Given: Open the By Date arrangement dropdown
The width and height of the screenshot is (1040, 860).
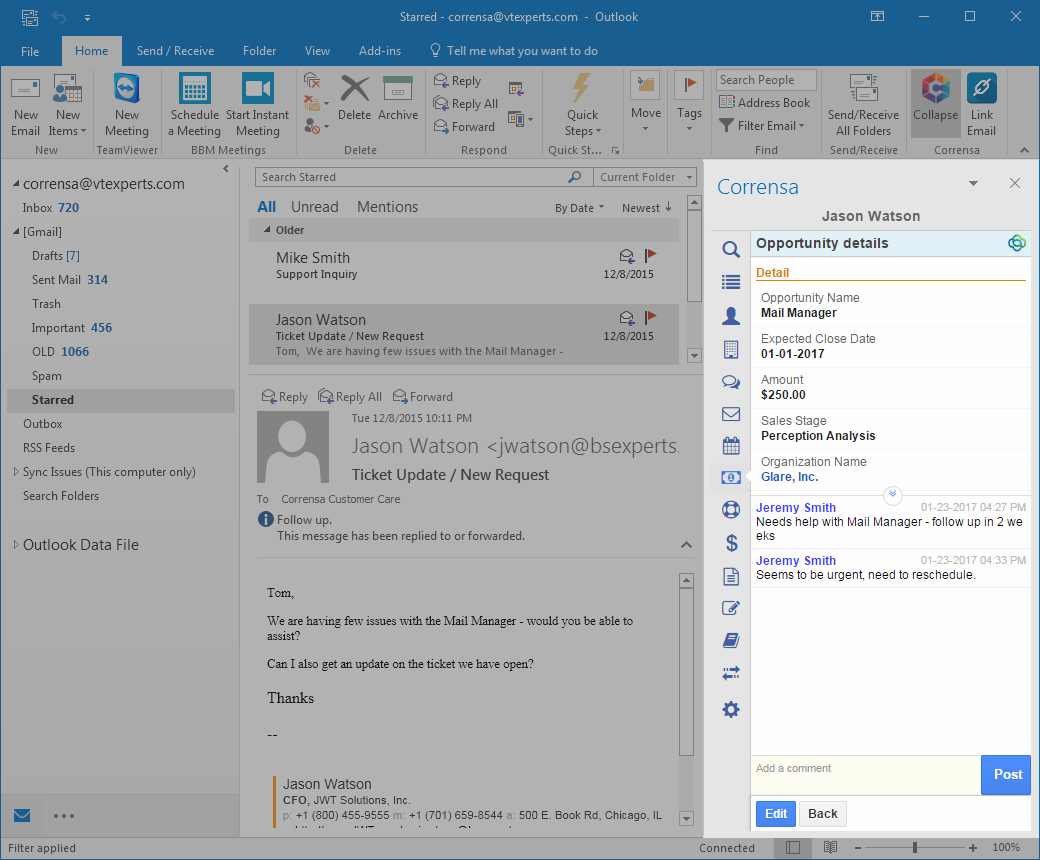Looking at the screenshot, I should coord(579,208).
